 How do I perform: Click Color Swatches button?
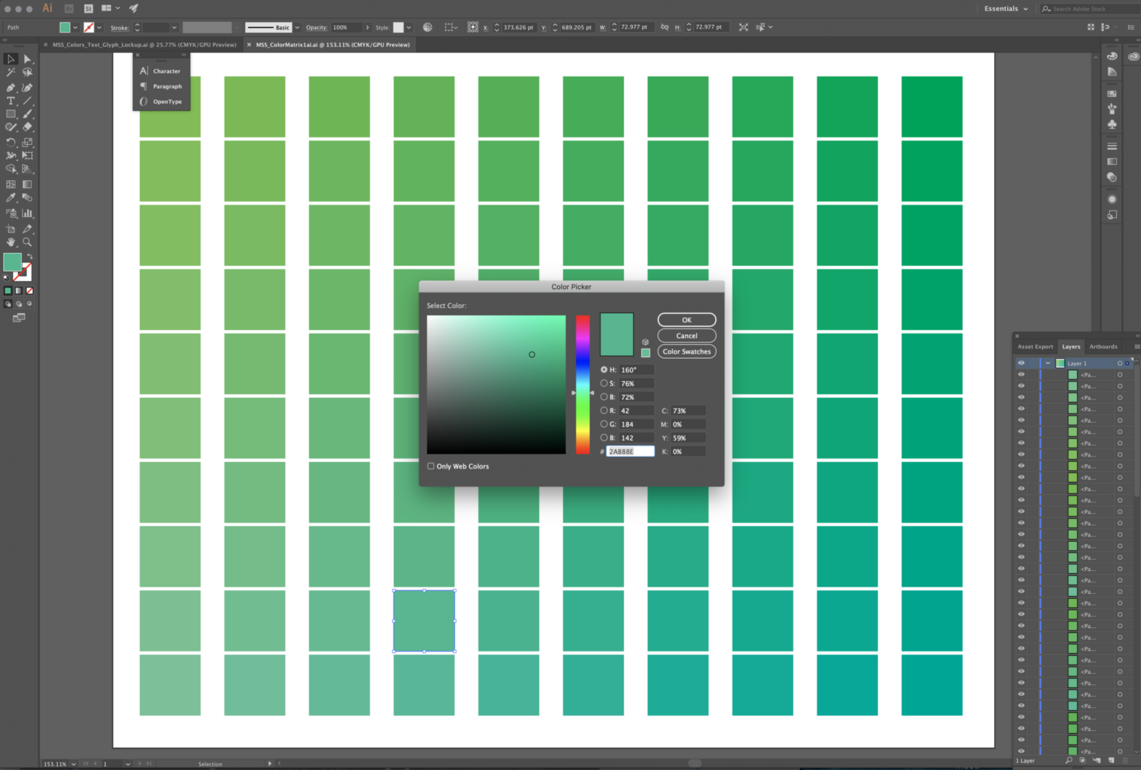686,352
